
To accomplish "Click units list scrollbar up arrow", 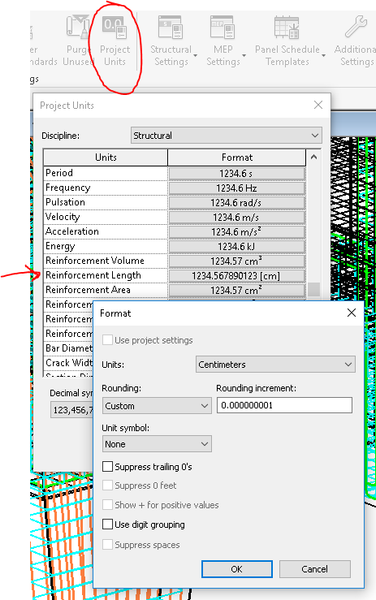I will pos(314,157).
